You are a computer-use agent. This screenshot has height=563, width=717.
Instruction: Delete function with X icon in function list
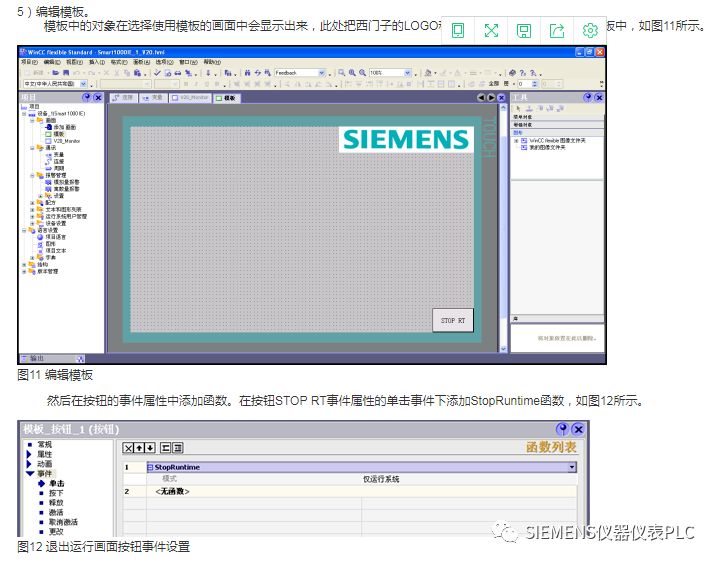click(128, 448)
